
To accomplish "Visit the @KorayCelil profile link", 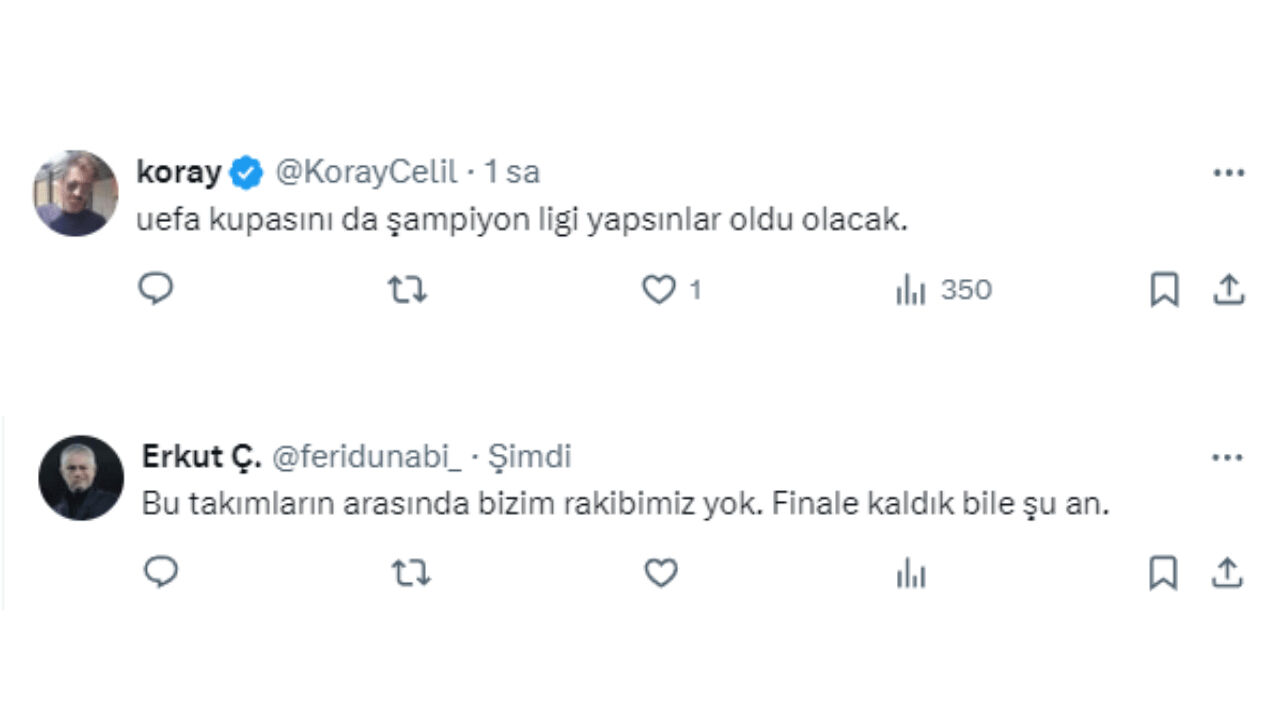I will [371, 171].
